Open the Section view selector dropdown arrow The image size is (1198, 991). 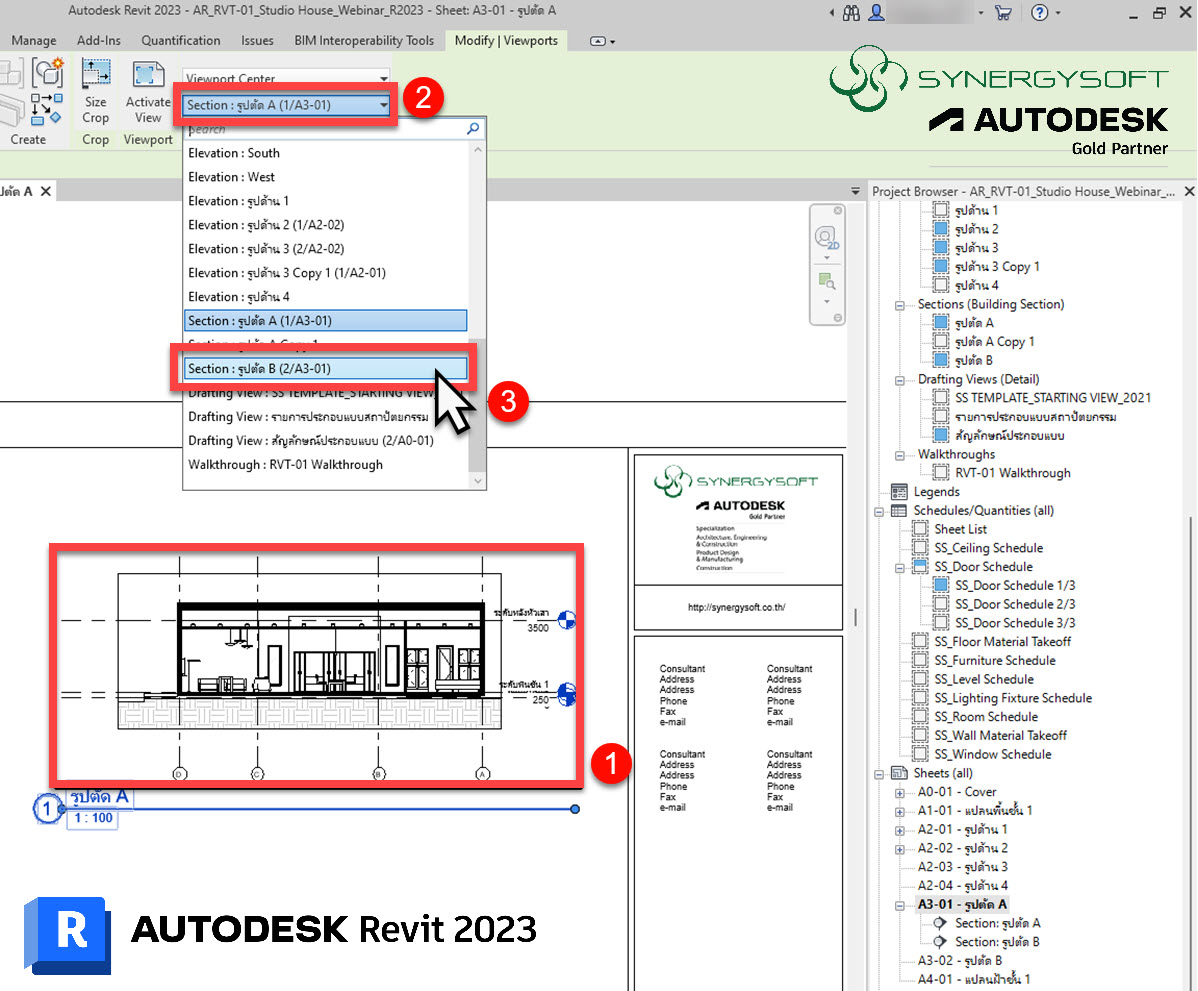383,105
